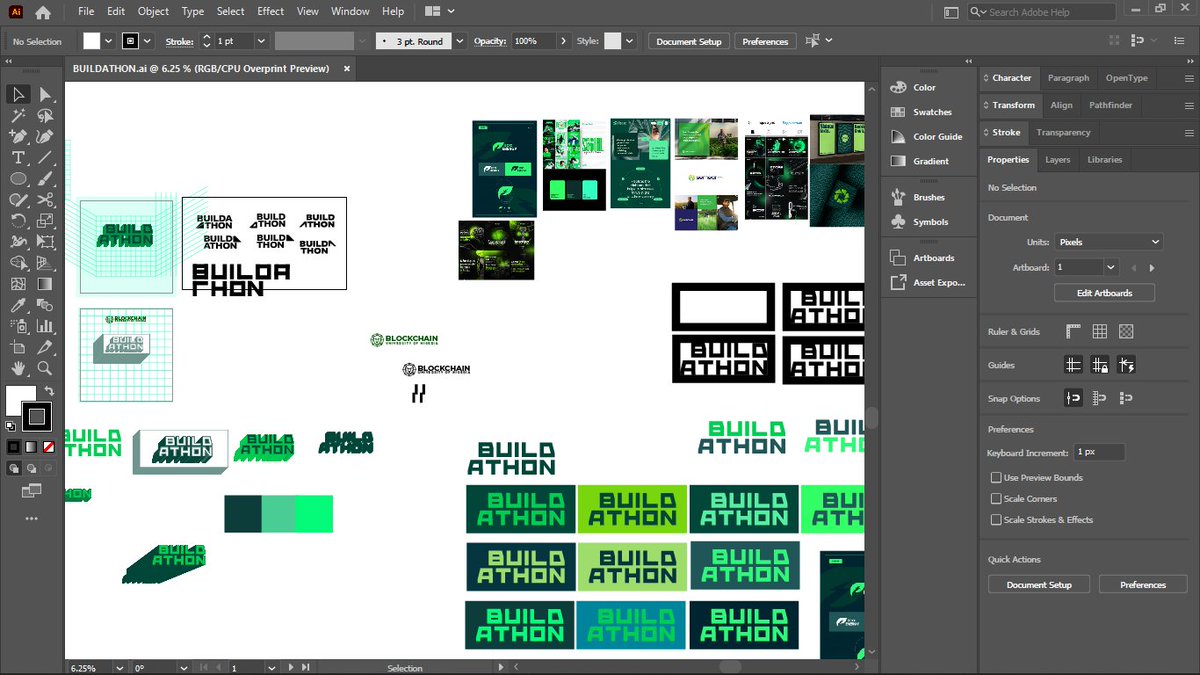Screen dimensions: 1200x675
Task: Select the Column Graph tool
Action: (x=45, y=326)
